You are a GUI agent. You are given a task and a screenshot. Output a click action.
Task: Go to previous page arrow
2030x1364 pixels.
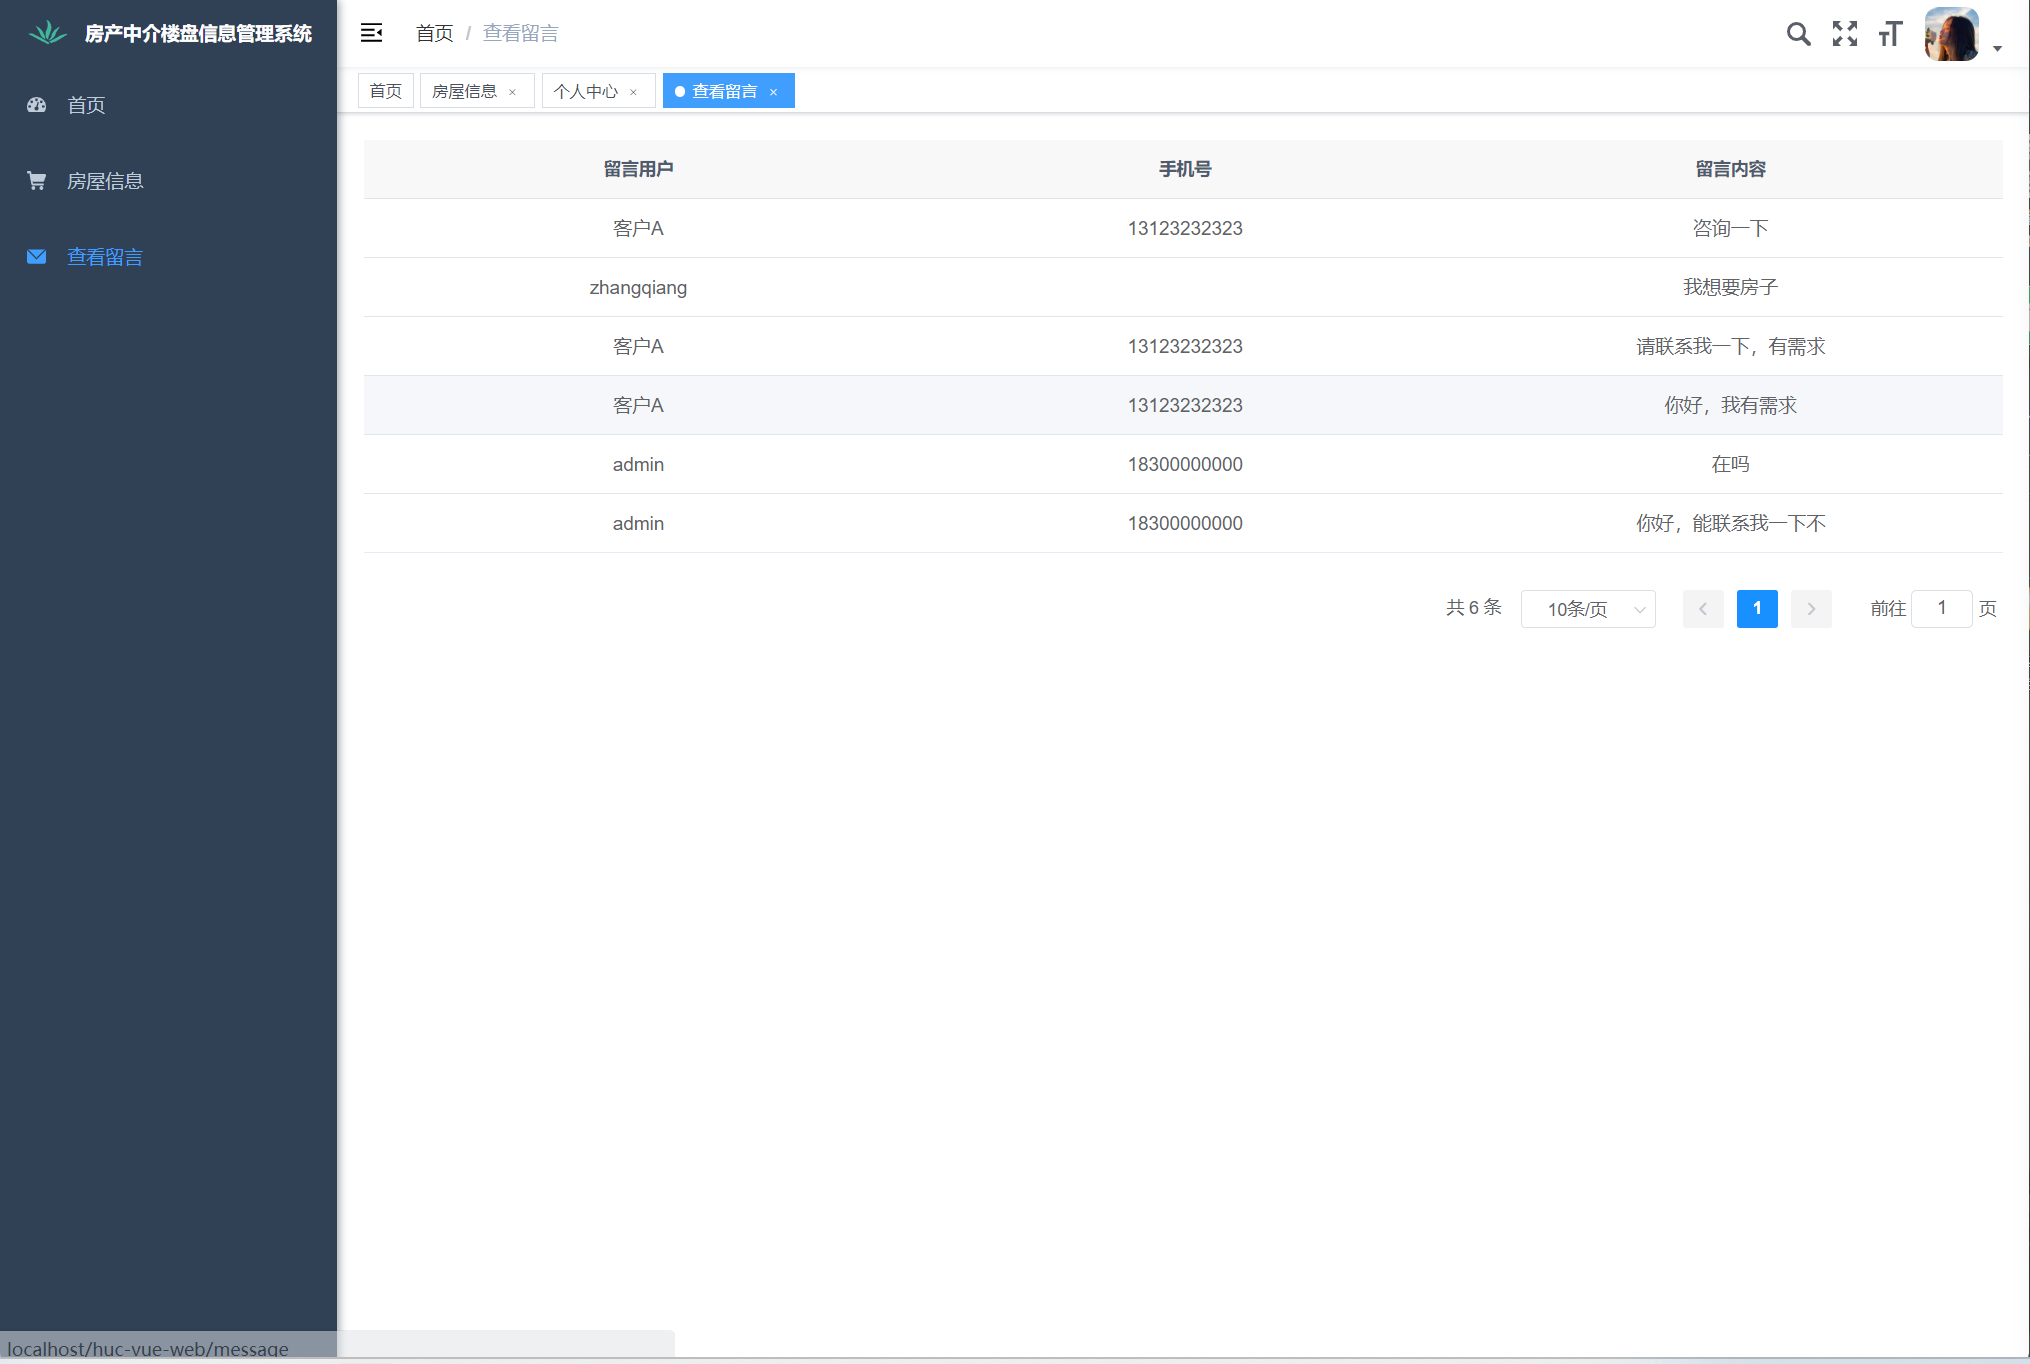coord(1702,609)
